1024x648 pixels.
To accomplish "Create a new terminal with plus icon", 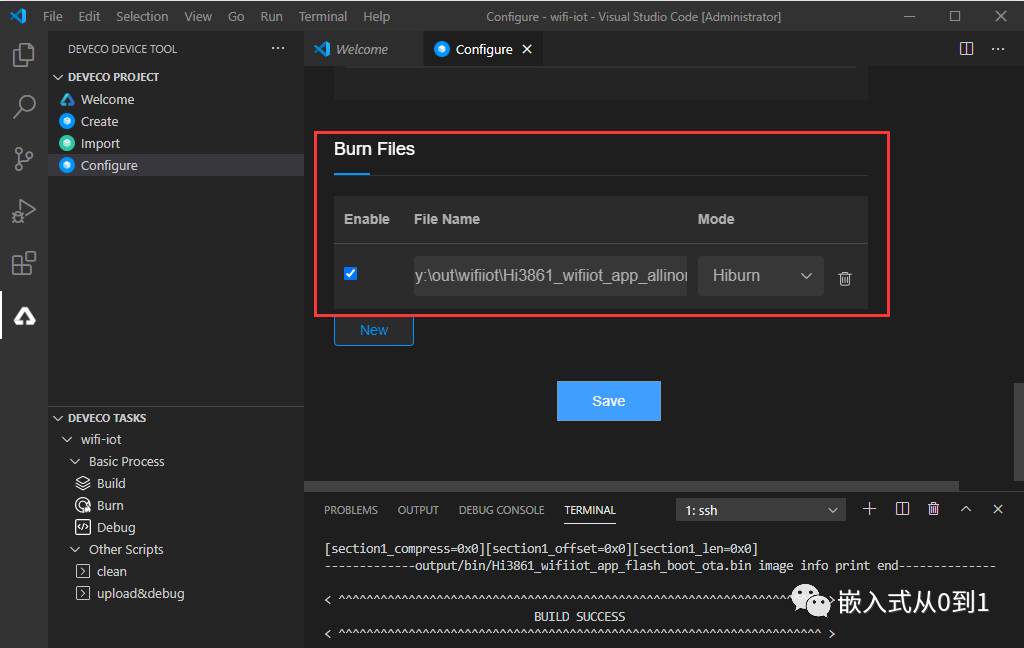I will click(x=869, y=509).
